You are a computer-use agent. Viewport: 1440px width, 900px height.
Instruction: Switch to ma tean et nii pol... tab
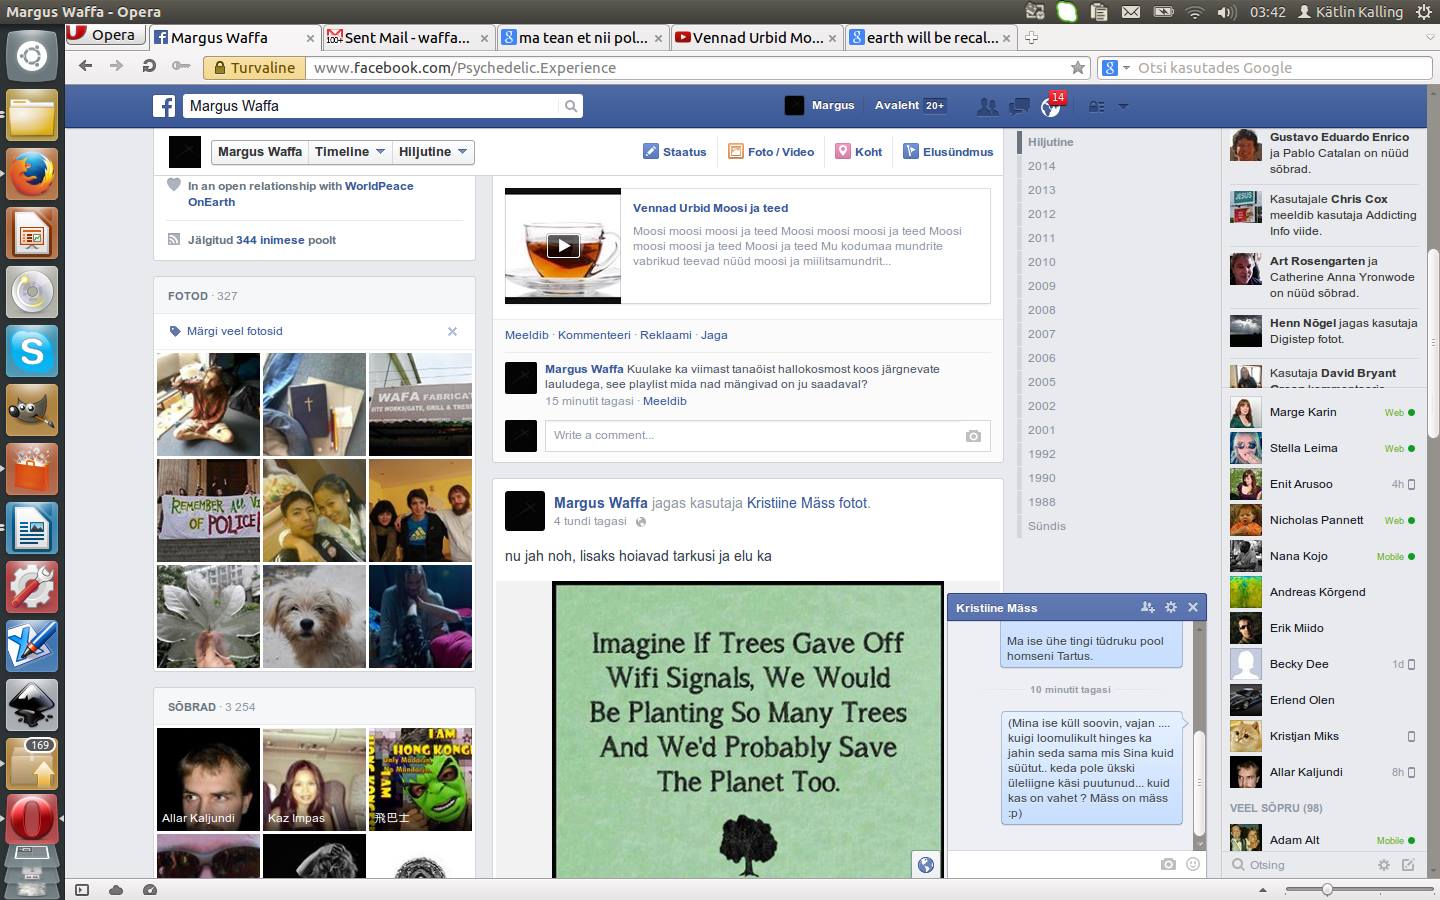point(582,38)
